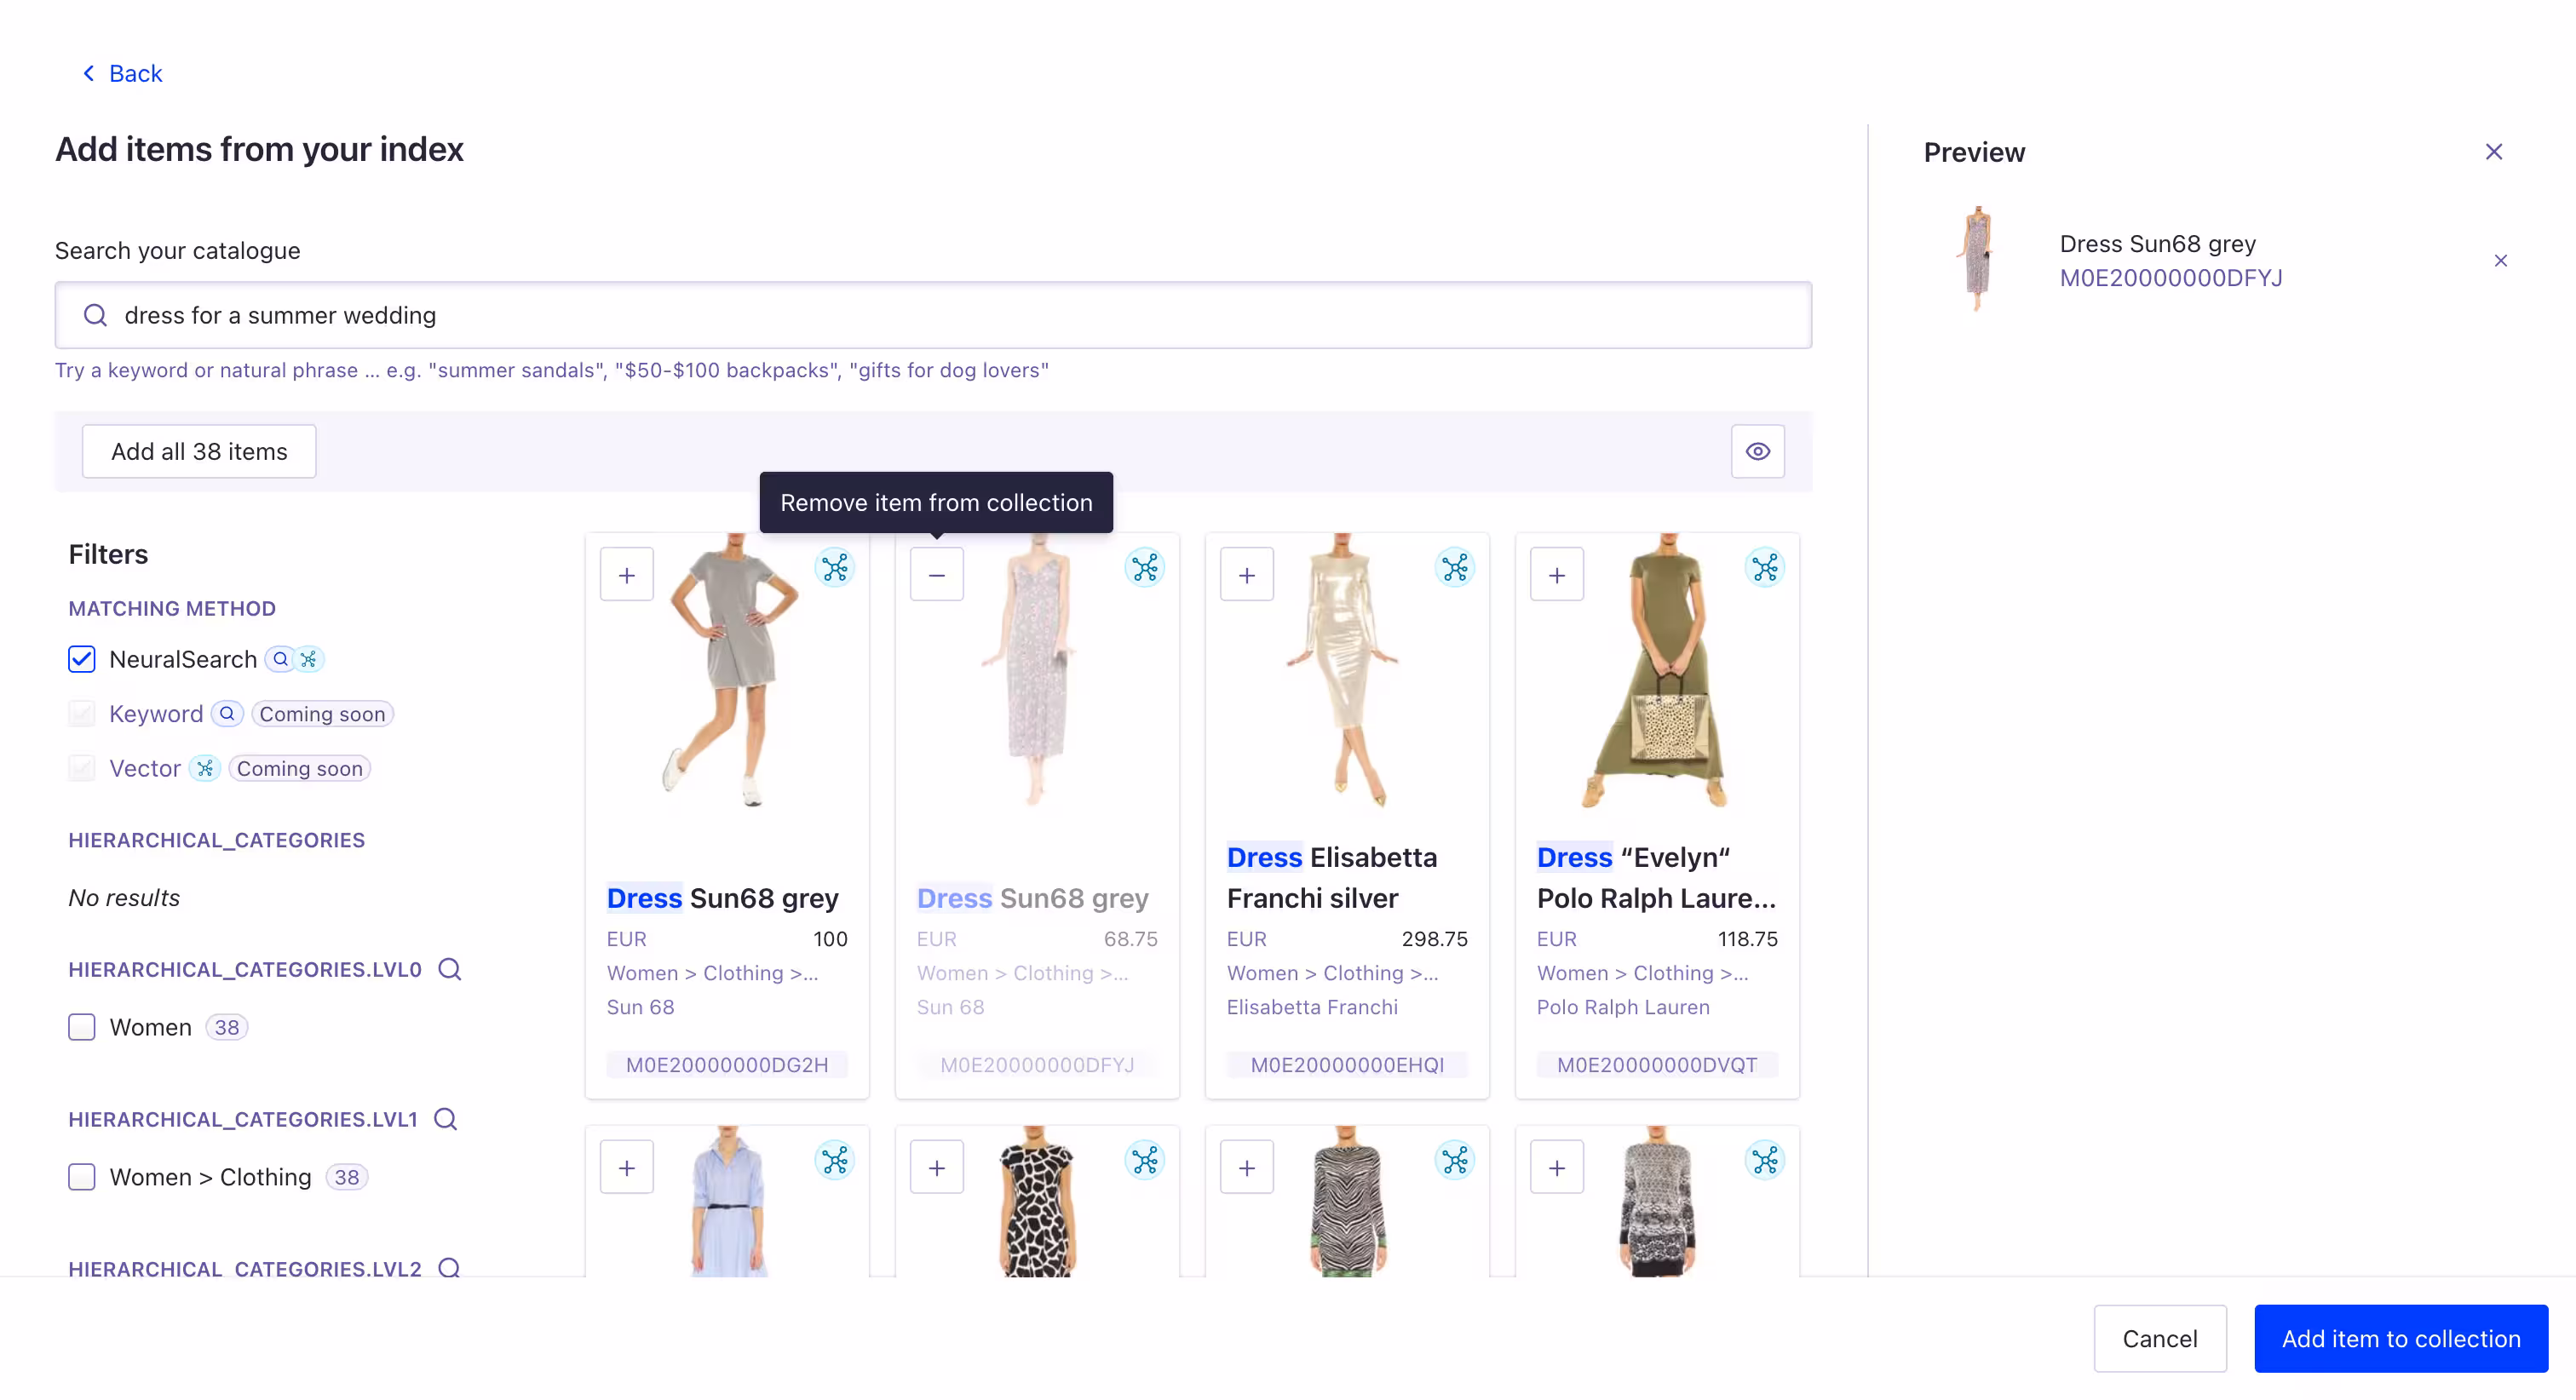The width and height of the screenshot is (2576, 1400).
Task: Remove Dress Sun68 grey M0E20000000DFYJ with minus
Action: pos(937,574)
